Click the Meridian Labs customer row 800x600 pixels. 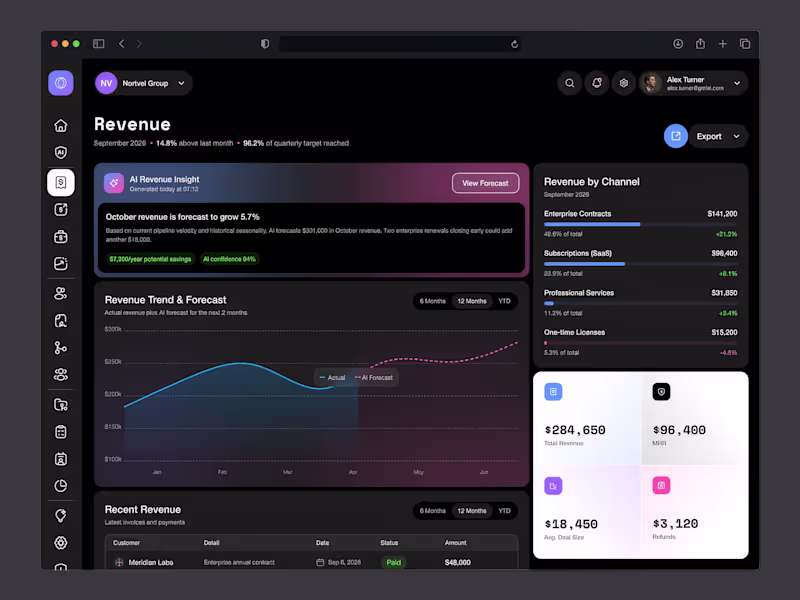coord(311,562)
